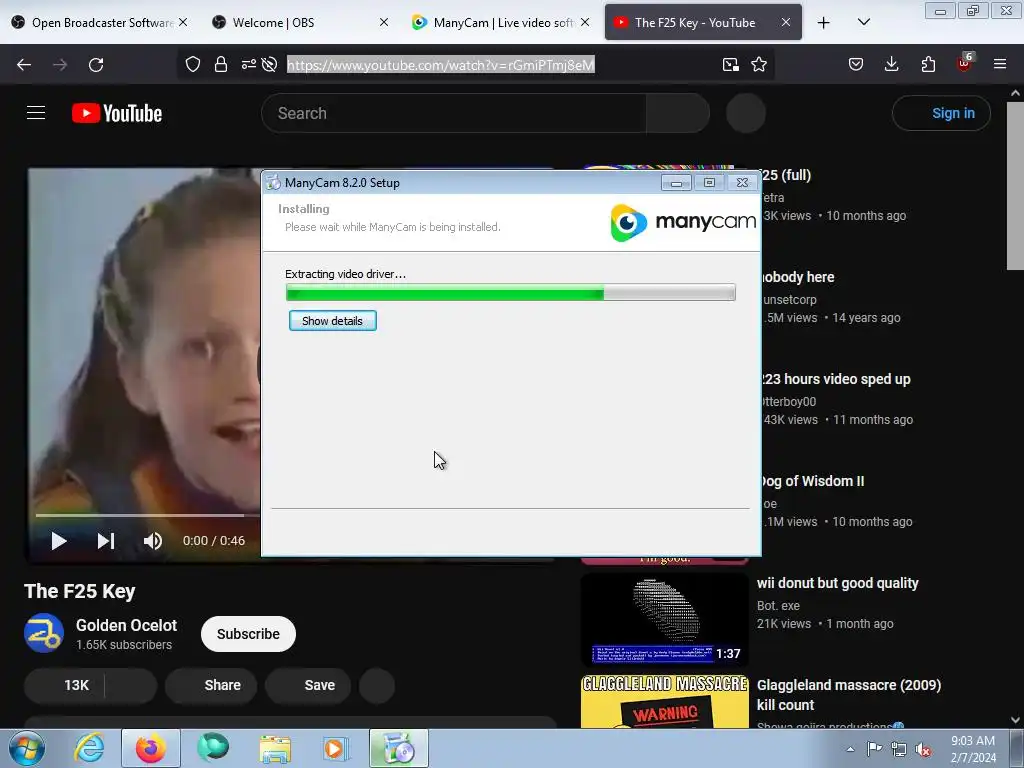
Task: Go to YouTube home via the logo
Action: 117,113
